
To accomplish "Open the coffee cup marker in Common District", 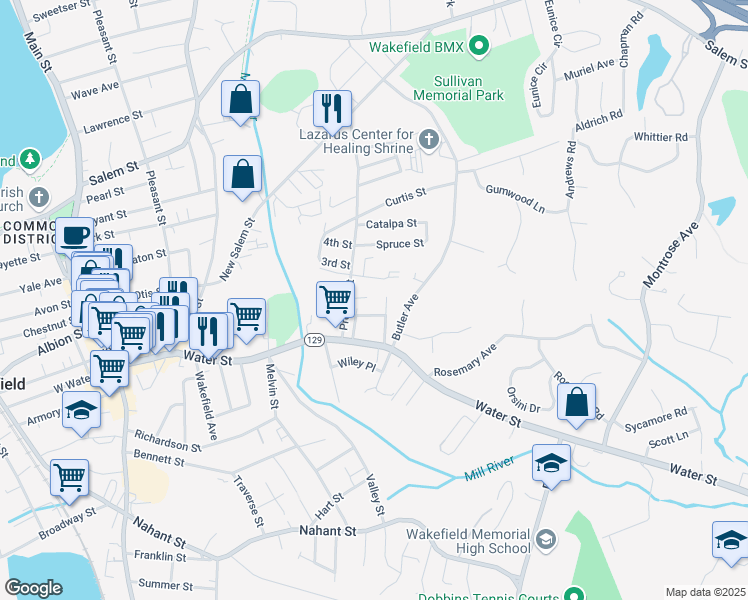I will click(75, 236).
